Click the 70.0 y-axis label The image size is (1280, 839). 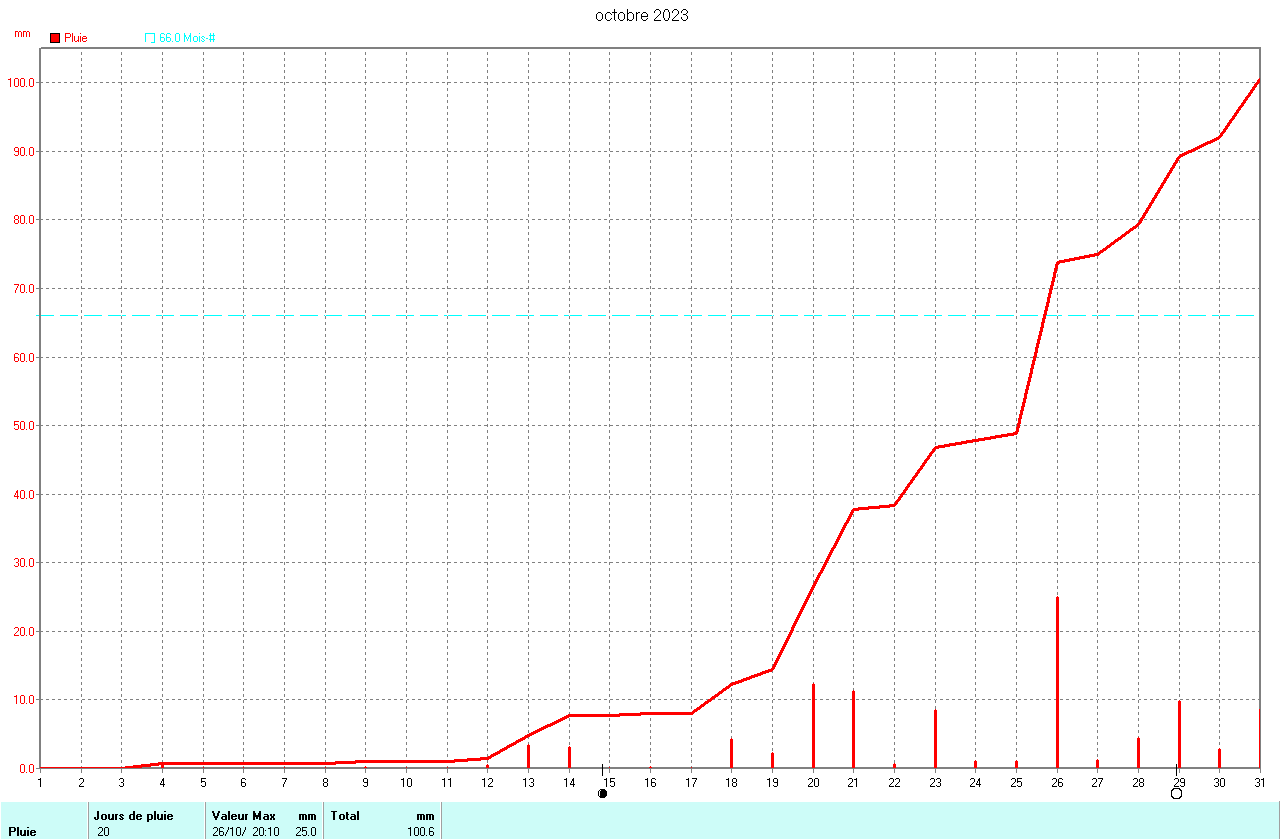pos(23,289)
